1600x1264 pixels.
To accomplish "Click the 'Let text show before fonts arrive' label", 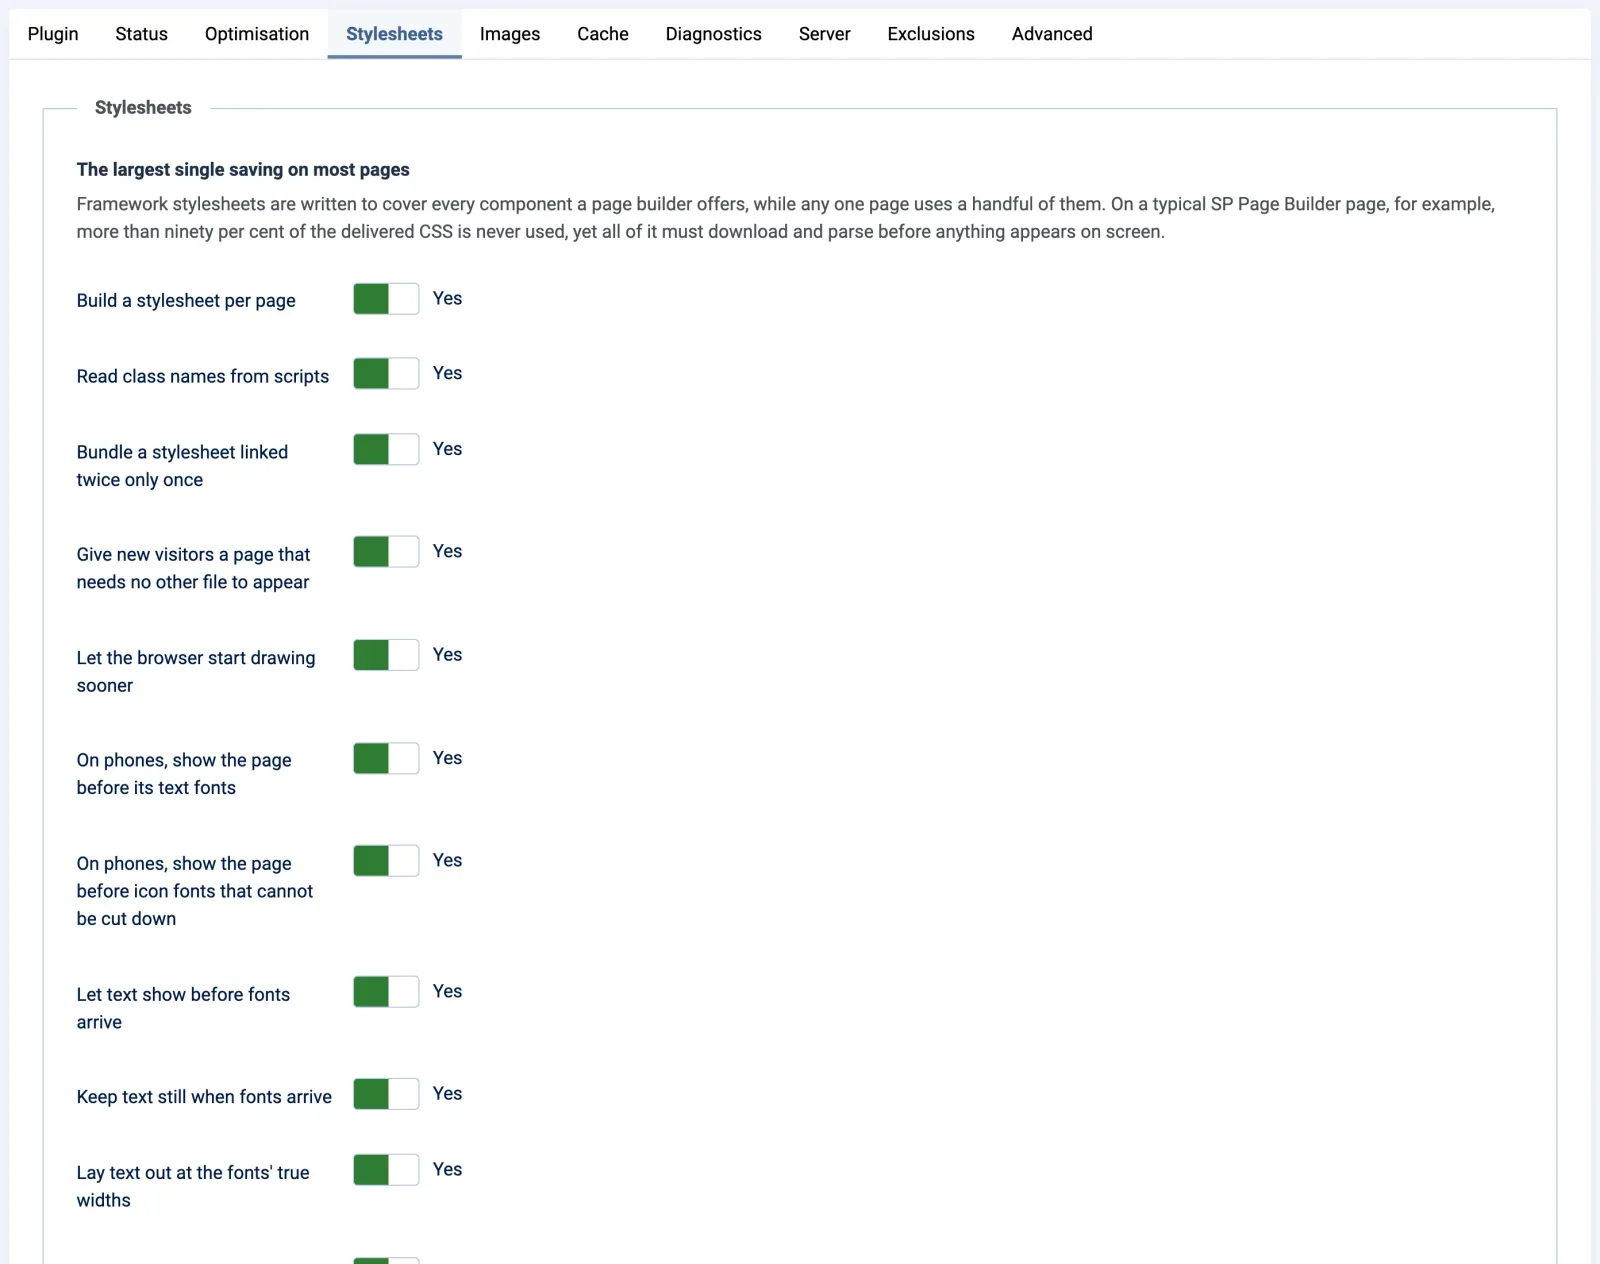I will 183,1008.
